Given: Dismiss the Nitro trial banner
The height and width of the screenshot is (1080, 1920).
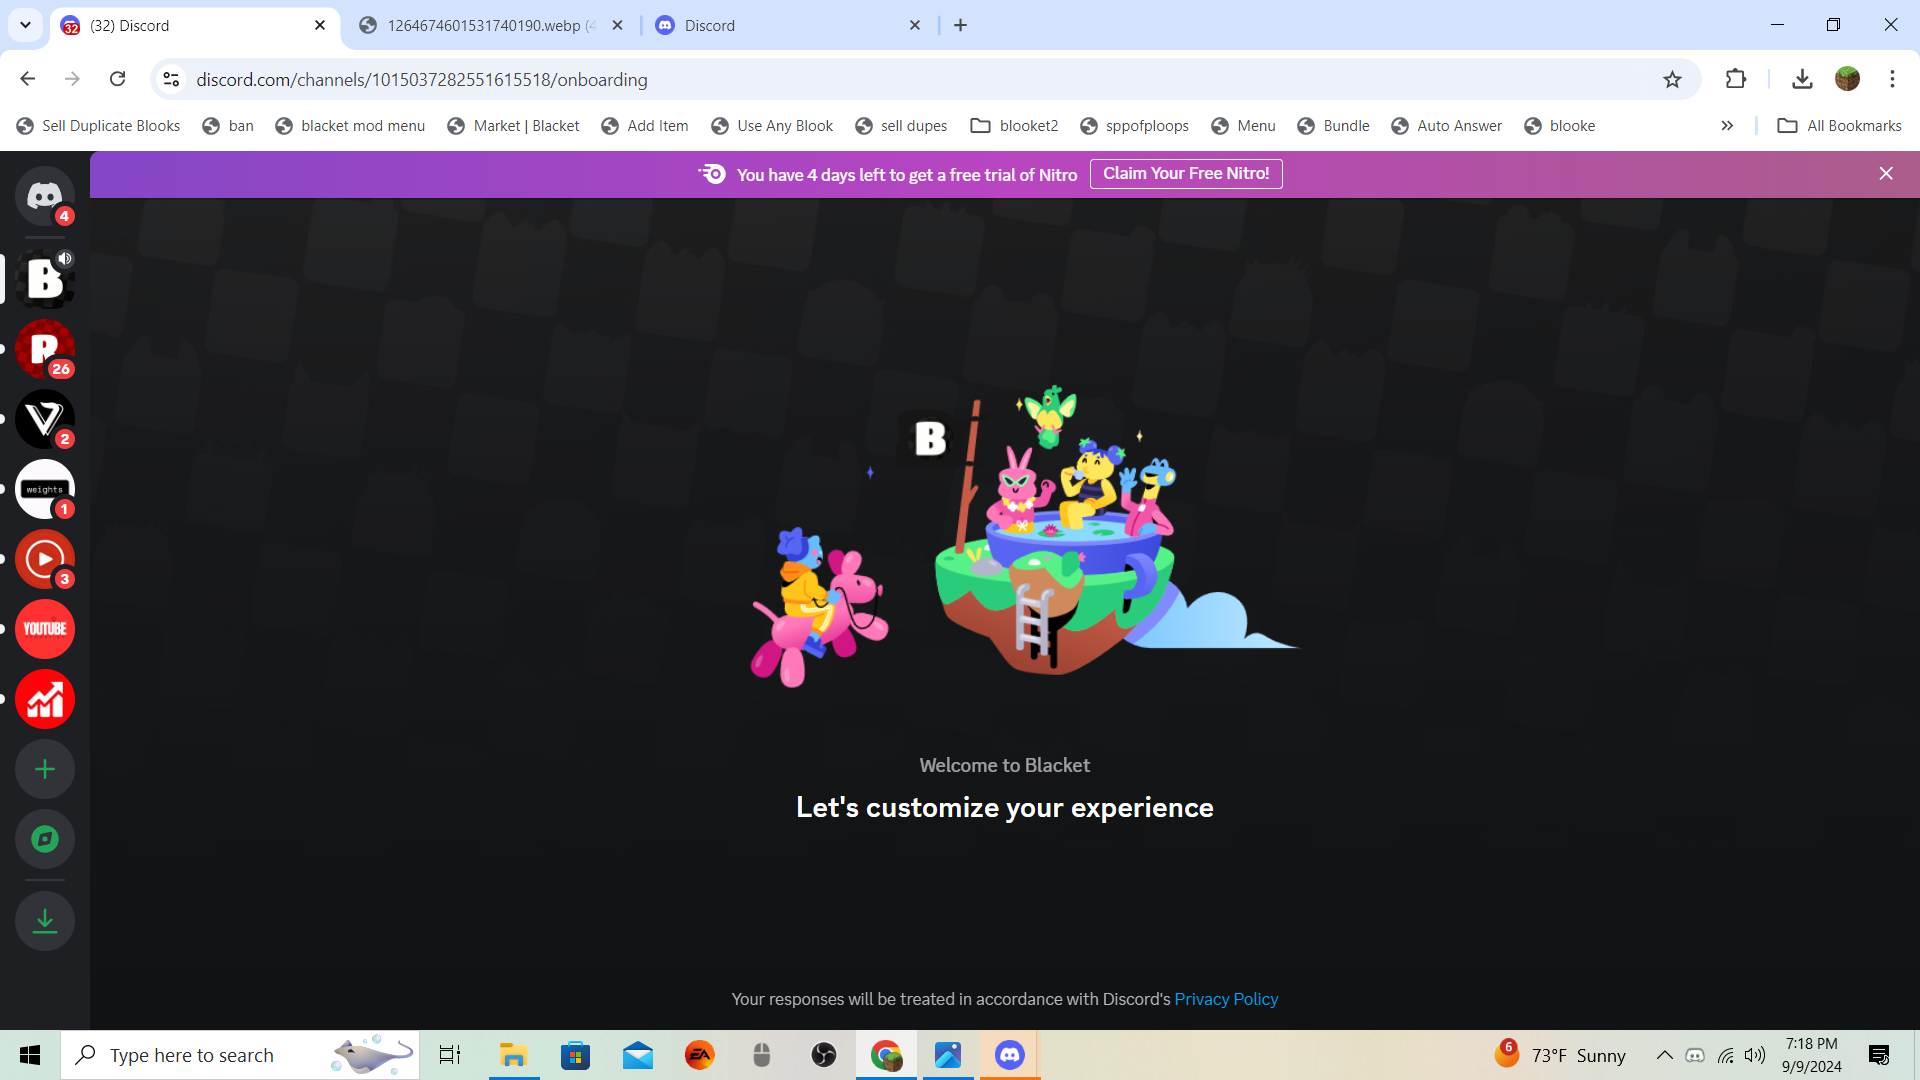Looking at the screenshot, I should click(x=1885, y=174).
